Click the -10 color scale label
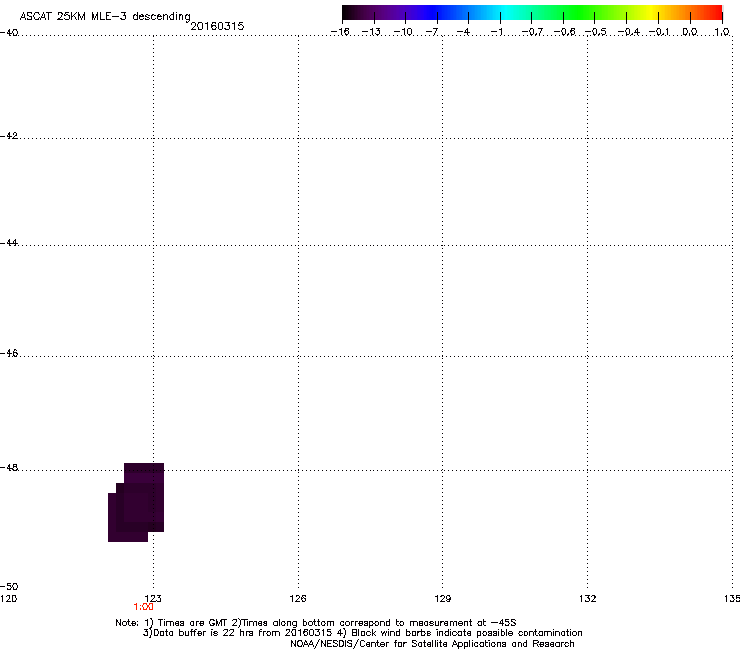 (403, 32)
